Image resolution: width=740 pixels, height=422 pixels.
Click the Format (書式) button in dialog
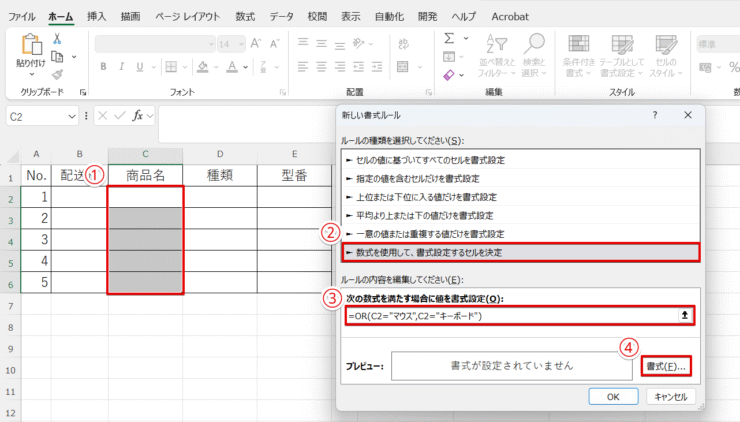pyautogui.click(x=666, y=366)
